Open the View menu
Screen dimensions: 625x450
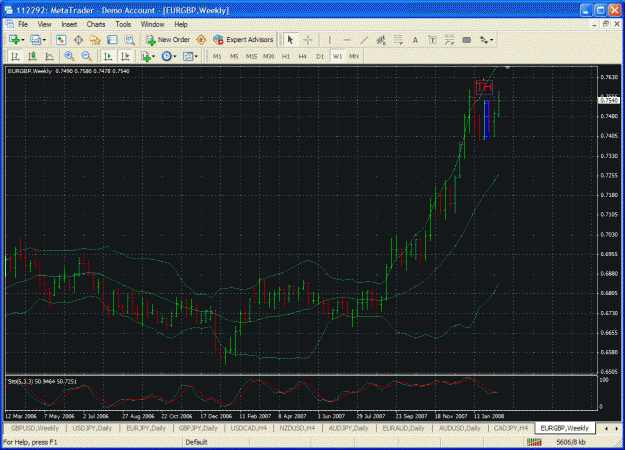[45, 24]
